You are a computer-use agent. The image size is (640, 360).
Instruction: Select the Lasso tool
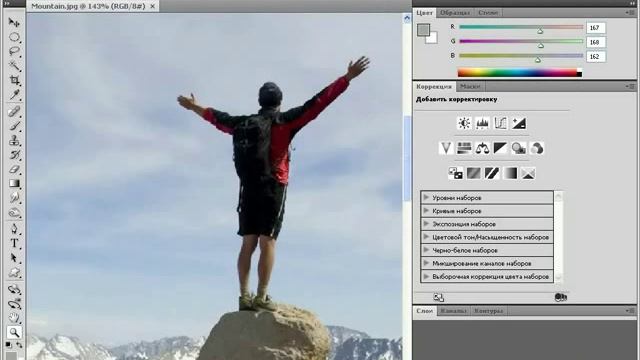click(14, 51)
